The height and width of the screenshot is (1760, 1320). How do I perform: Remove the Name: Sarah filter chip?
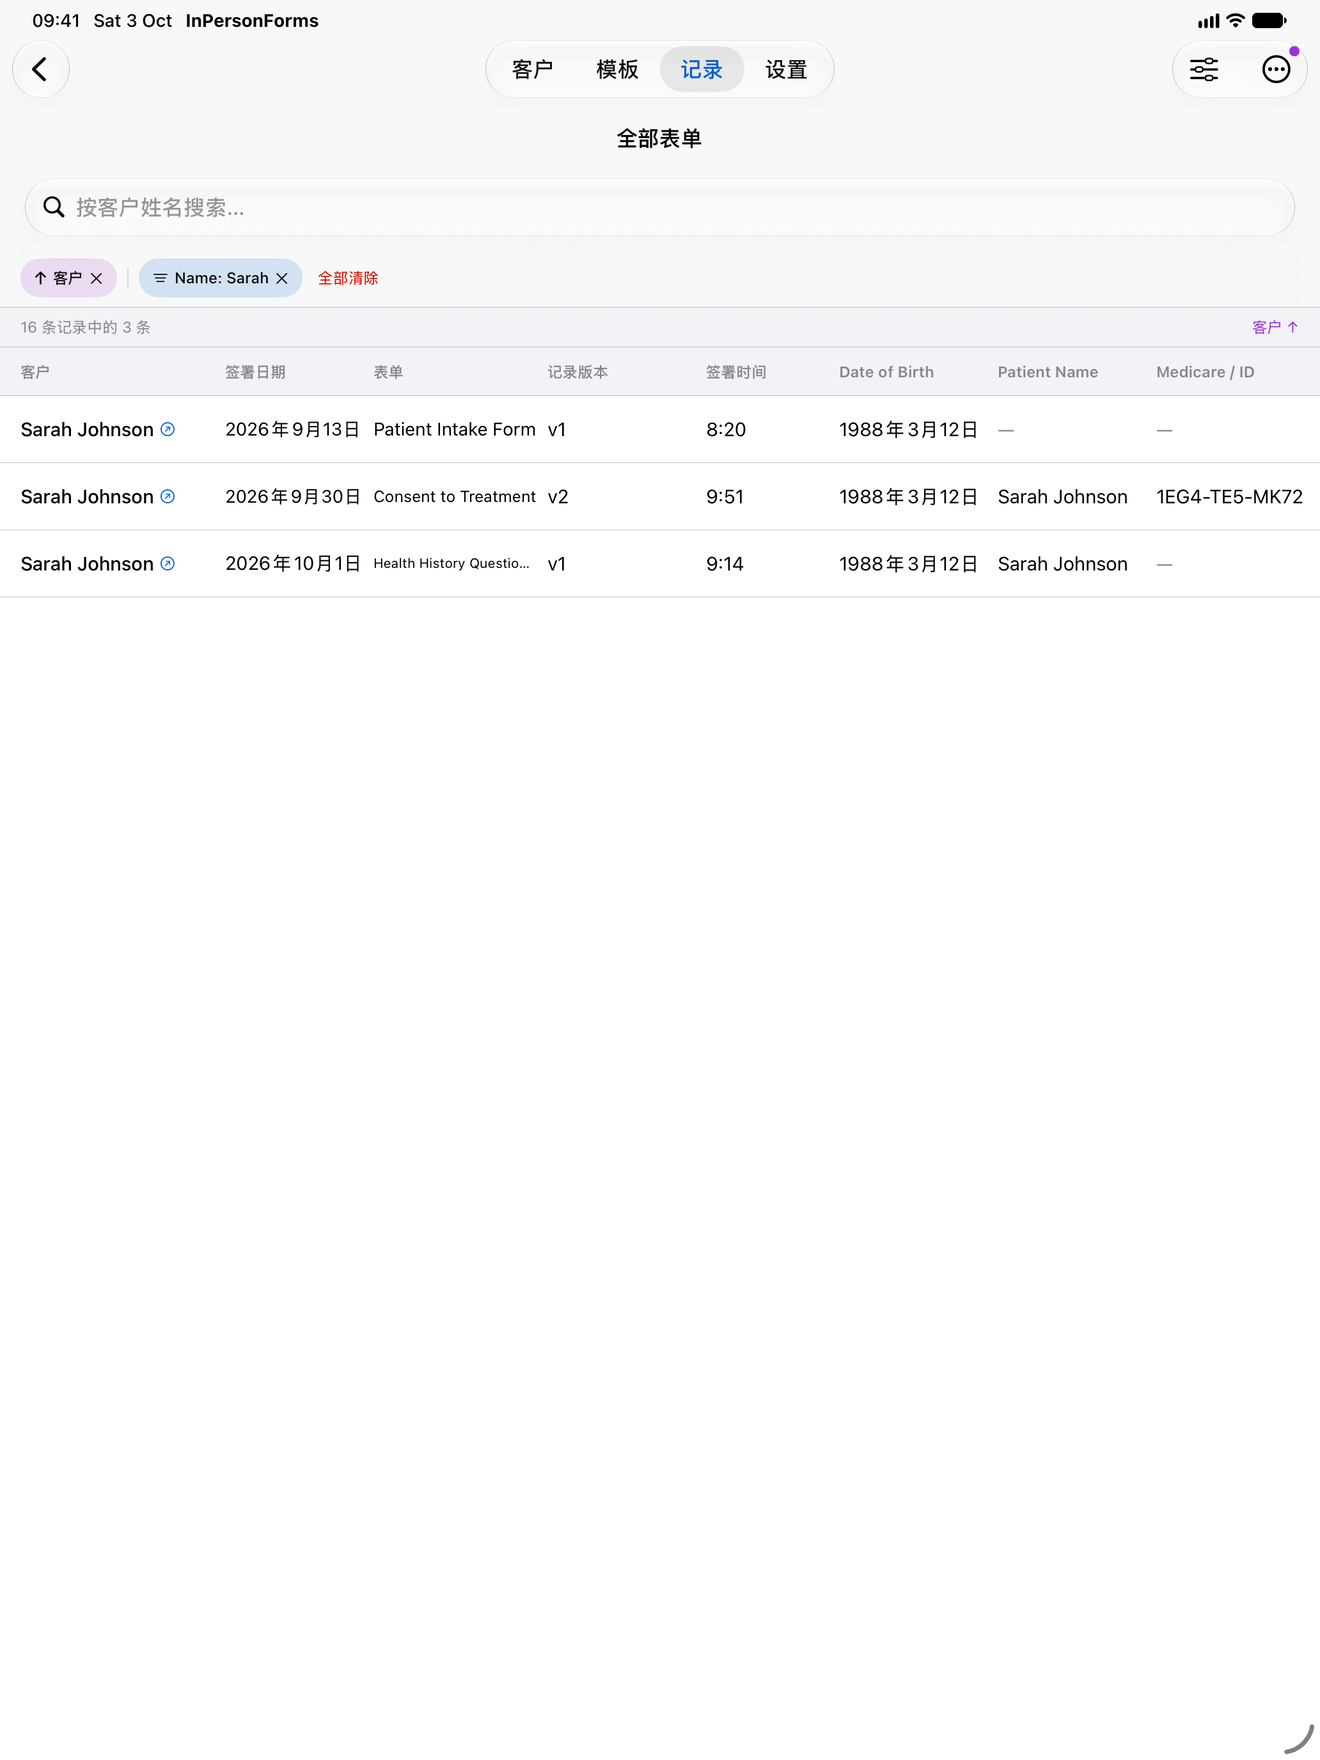tap(282, 278)
